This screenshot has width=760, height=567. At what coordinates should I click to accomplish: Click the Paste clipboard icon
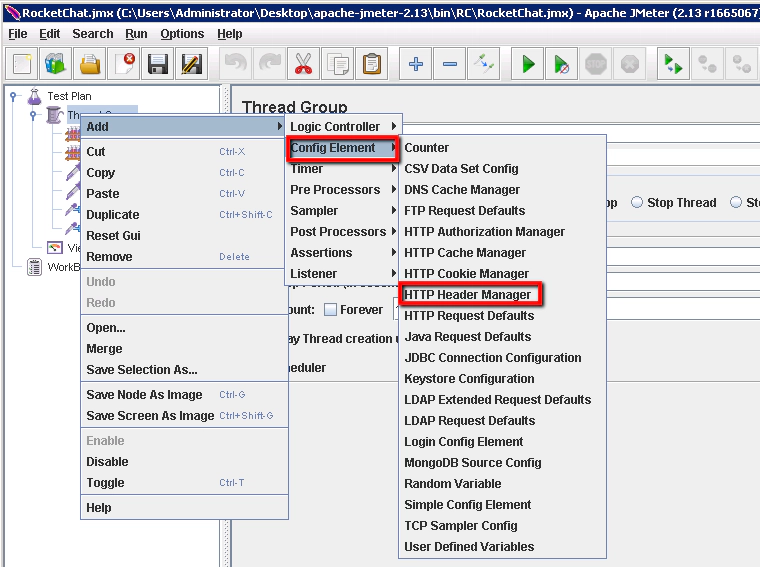pos(372,64)
